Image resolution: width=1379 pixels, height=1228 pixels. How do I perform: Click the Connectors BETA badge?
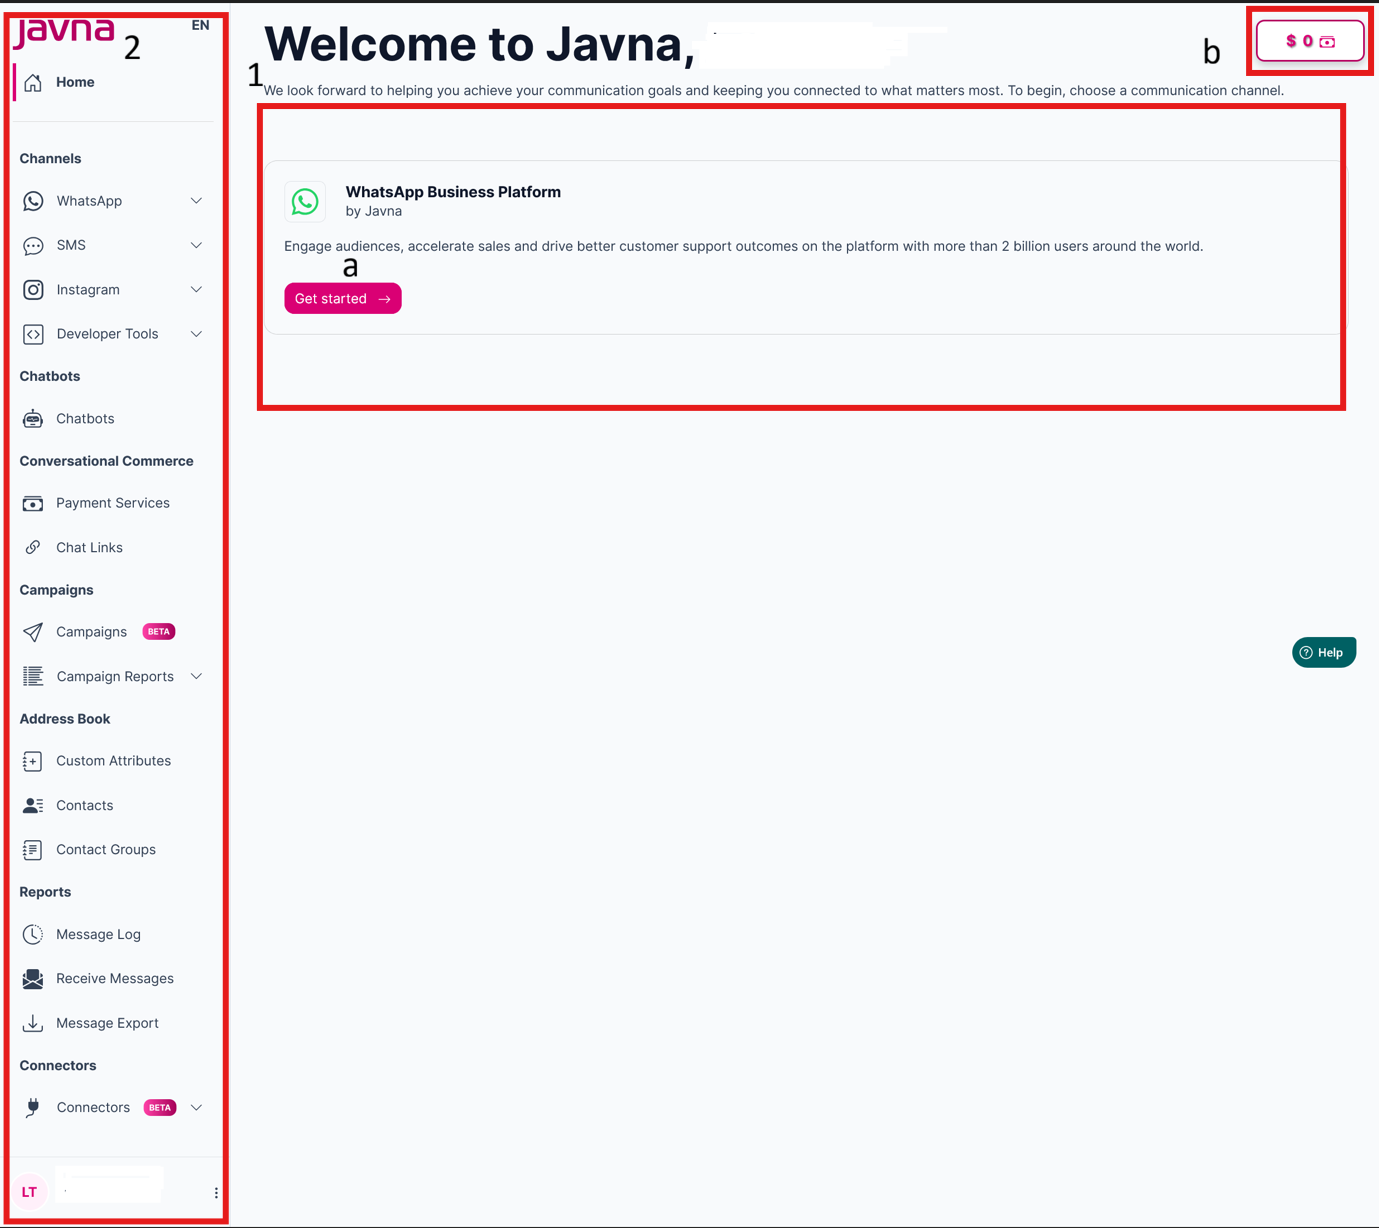(x=160, y=1107)
